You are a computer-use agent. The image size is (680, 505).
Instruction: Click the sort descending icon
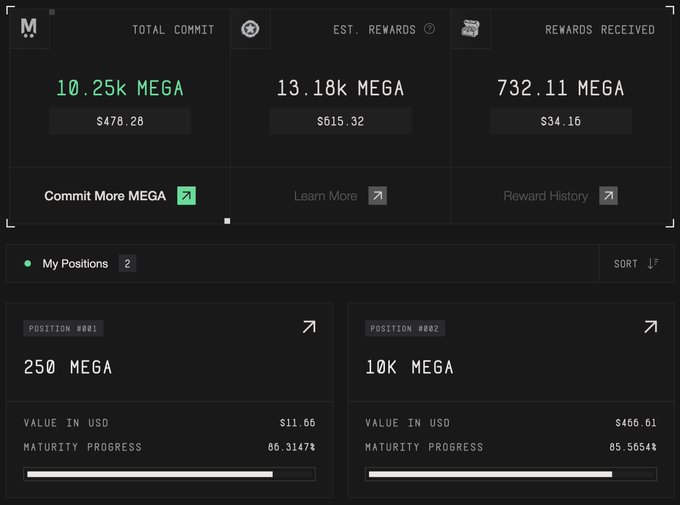[x=653, y=263]
